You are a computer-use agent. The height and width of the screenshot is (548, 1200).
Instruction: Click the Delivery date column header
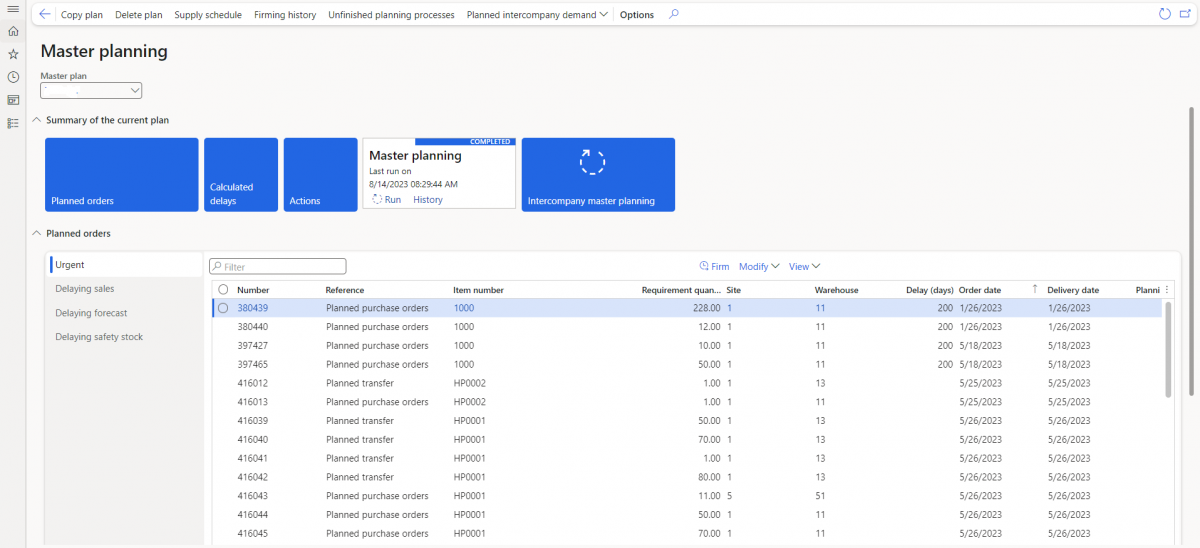1073,290
